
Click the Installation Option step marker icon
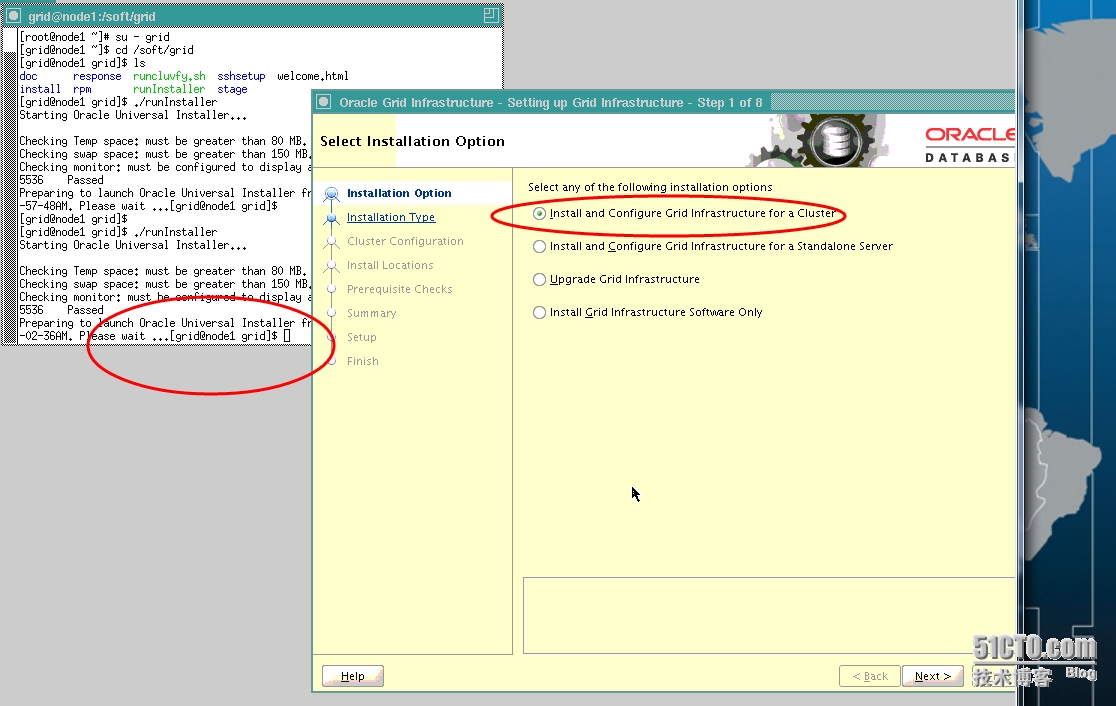coord(331,194)
